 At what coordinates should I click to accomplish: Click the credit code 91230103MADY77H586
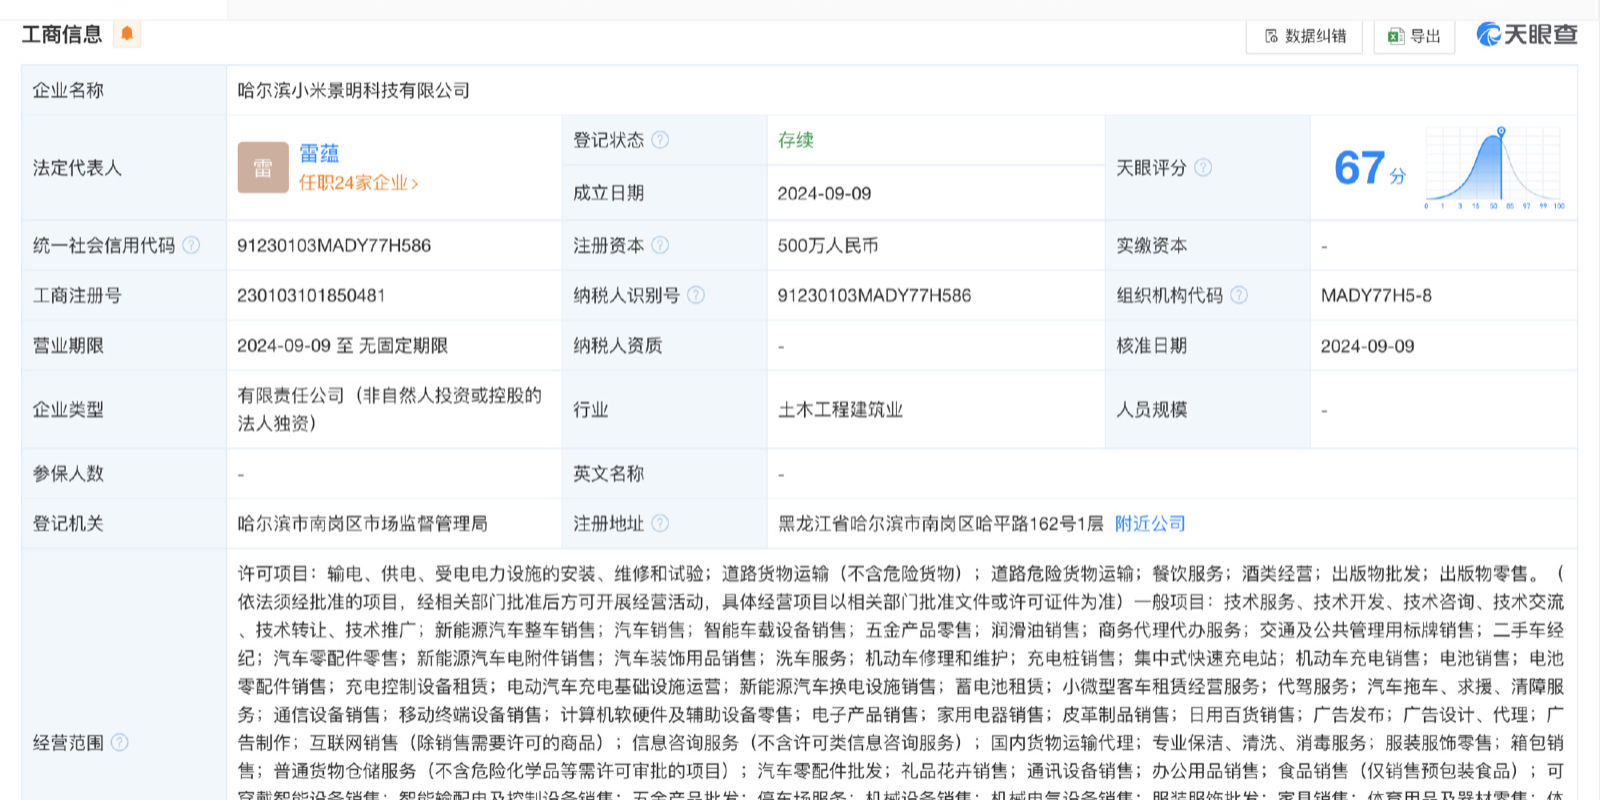tap(334, 245)
